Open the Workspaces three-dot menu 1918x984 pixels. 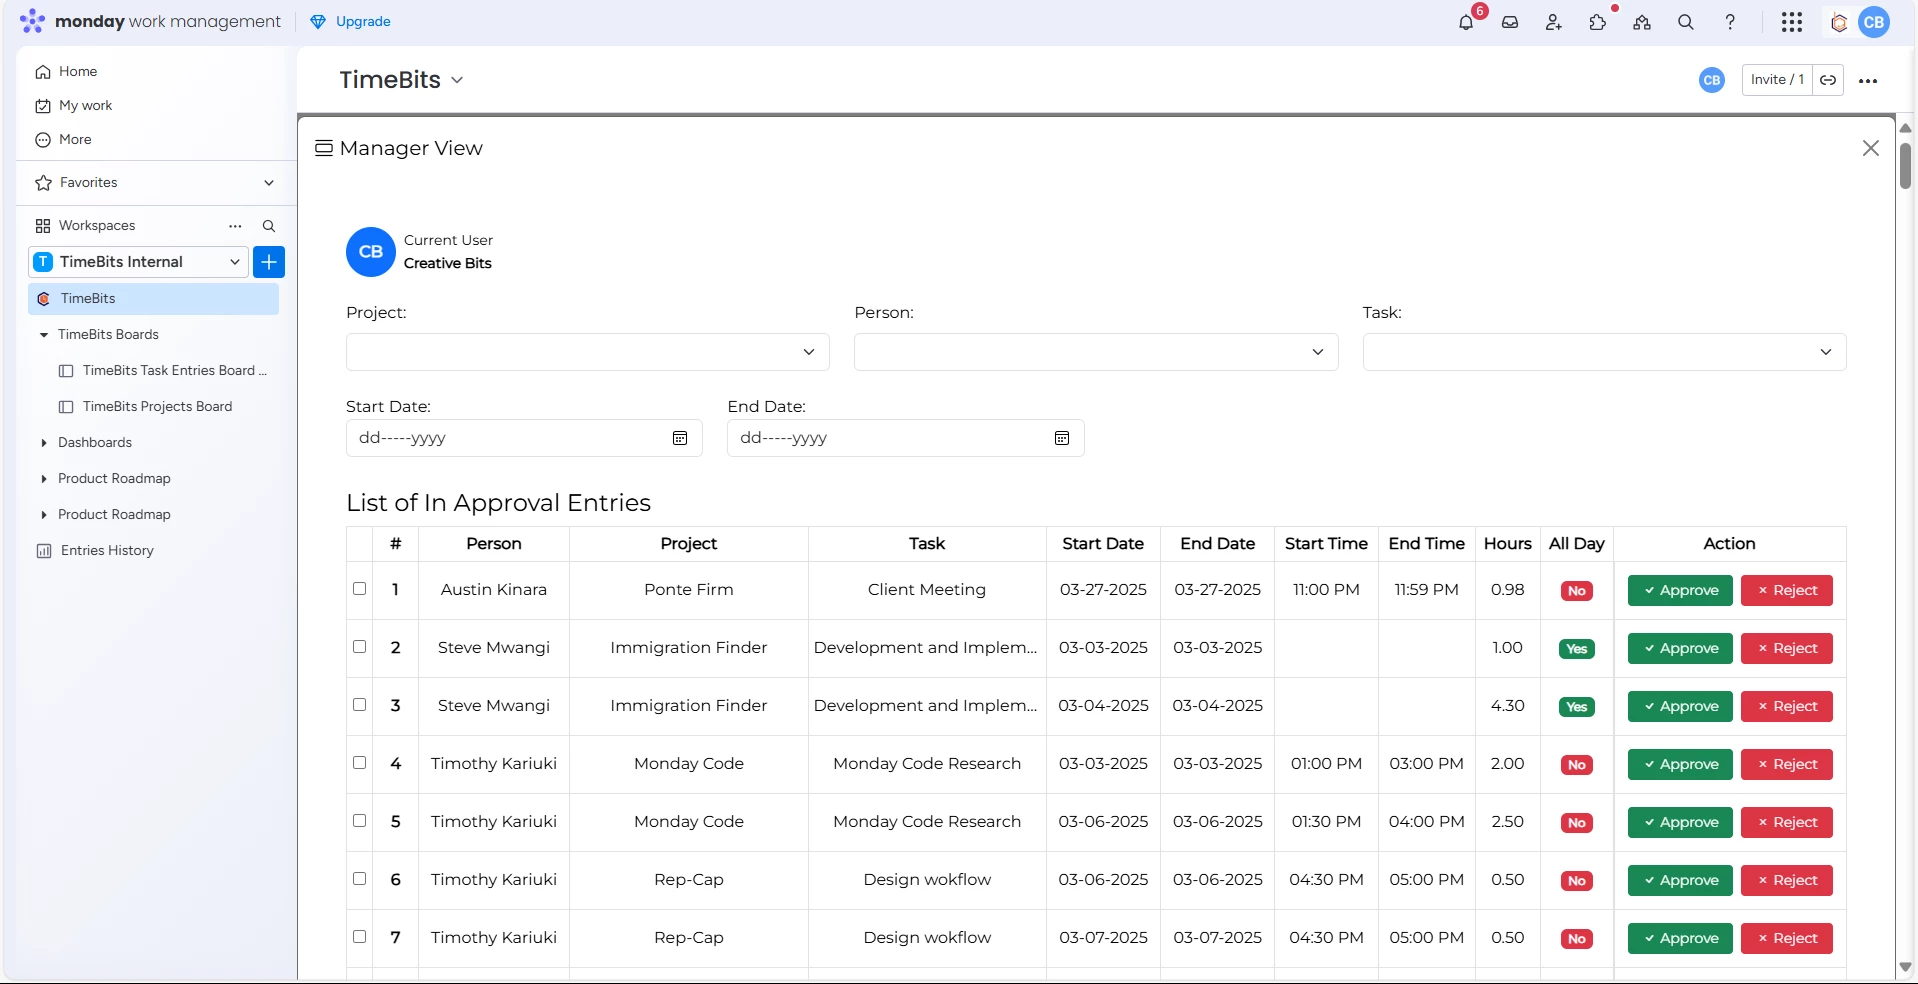[235, 226]
